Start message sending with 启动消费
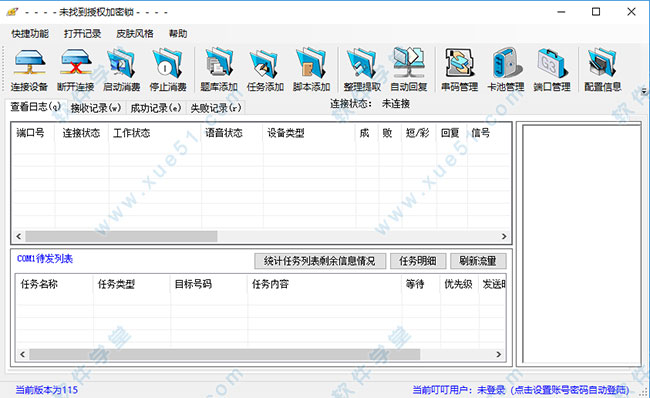Image resolution: width=650 pixels, height=398 pixels. coord(122,69)
